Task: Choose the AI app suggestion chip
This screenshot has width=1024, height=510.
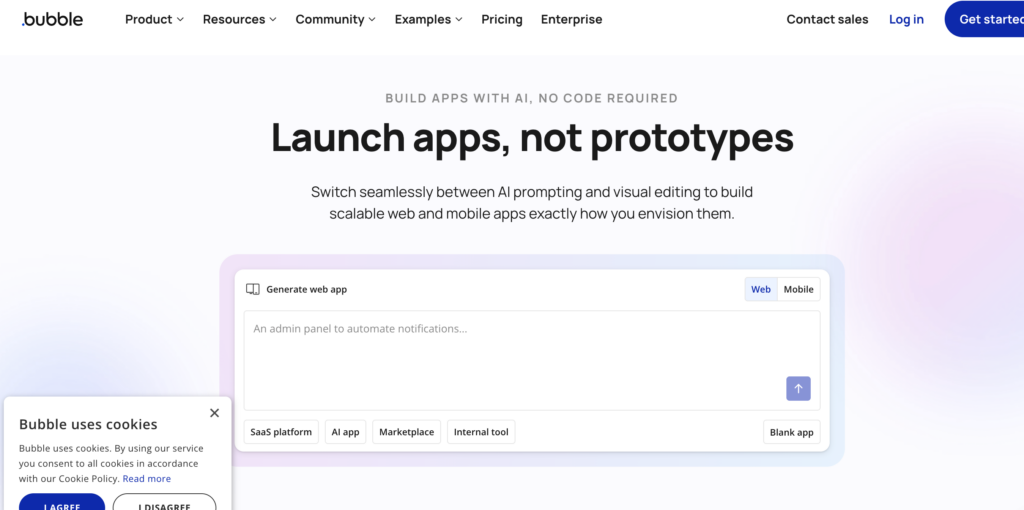Action: tap(345, 432)
